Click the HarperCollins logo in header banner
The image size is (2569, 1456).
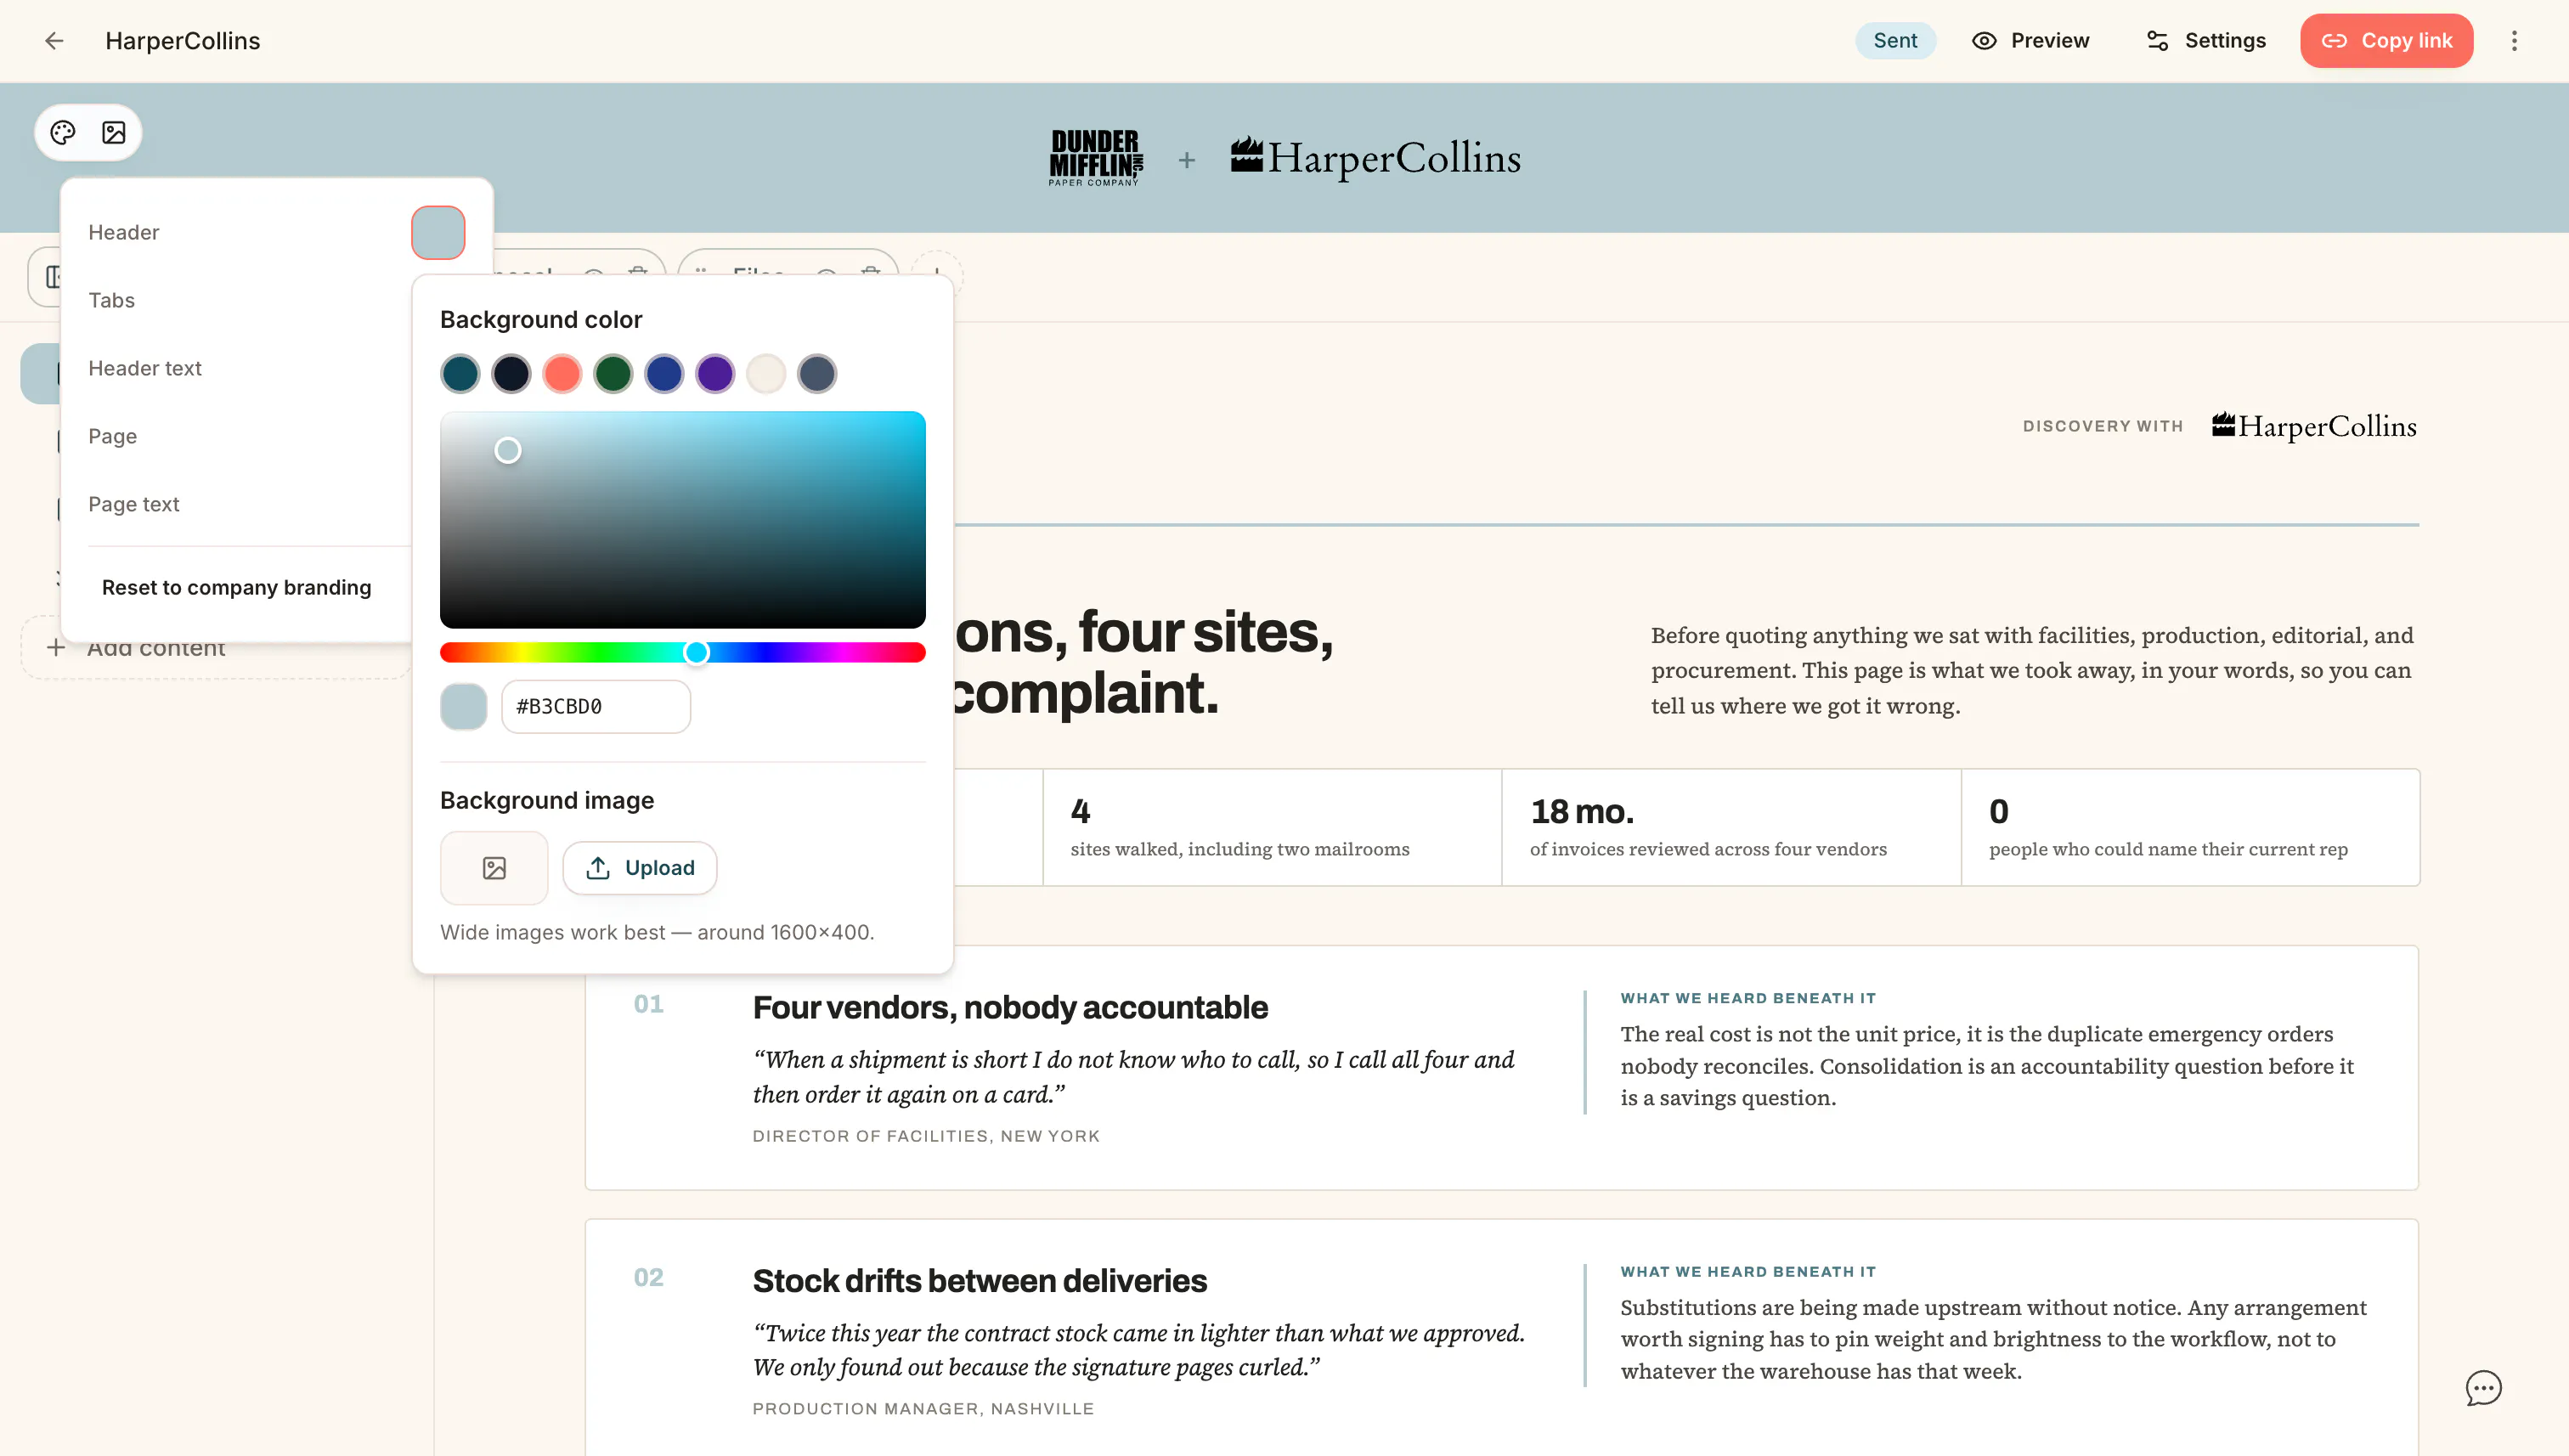point(1375,158)
